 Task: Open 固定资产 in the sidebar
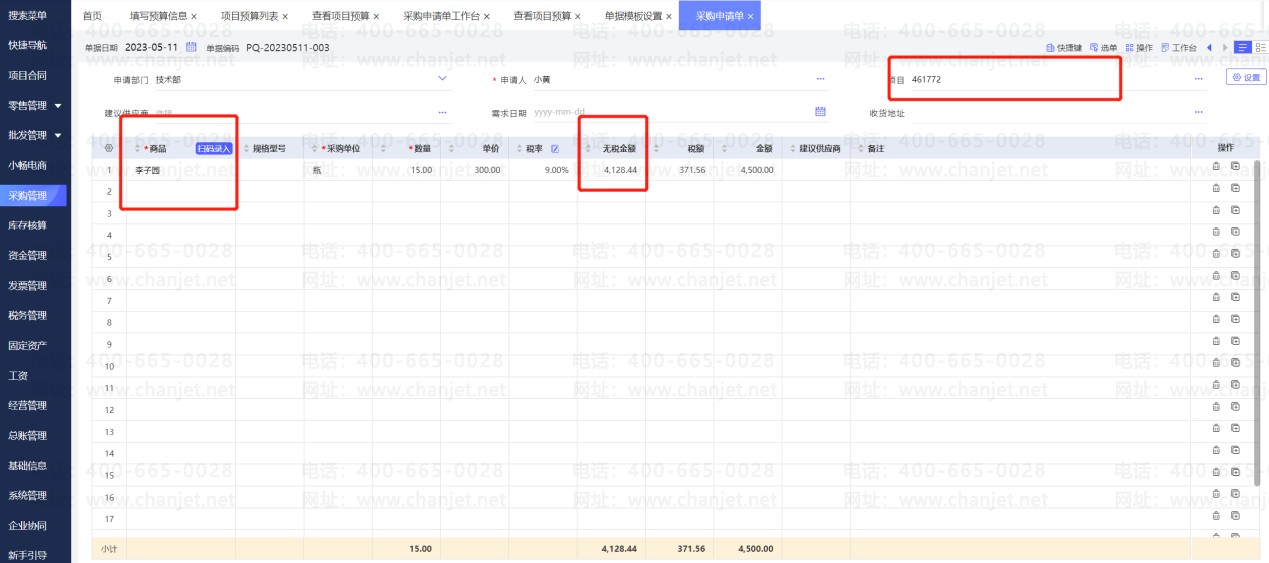coord(28,345)
